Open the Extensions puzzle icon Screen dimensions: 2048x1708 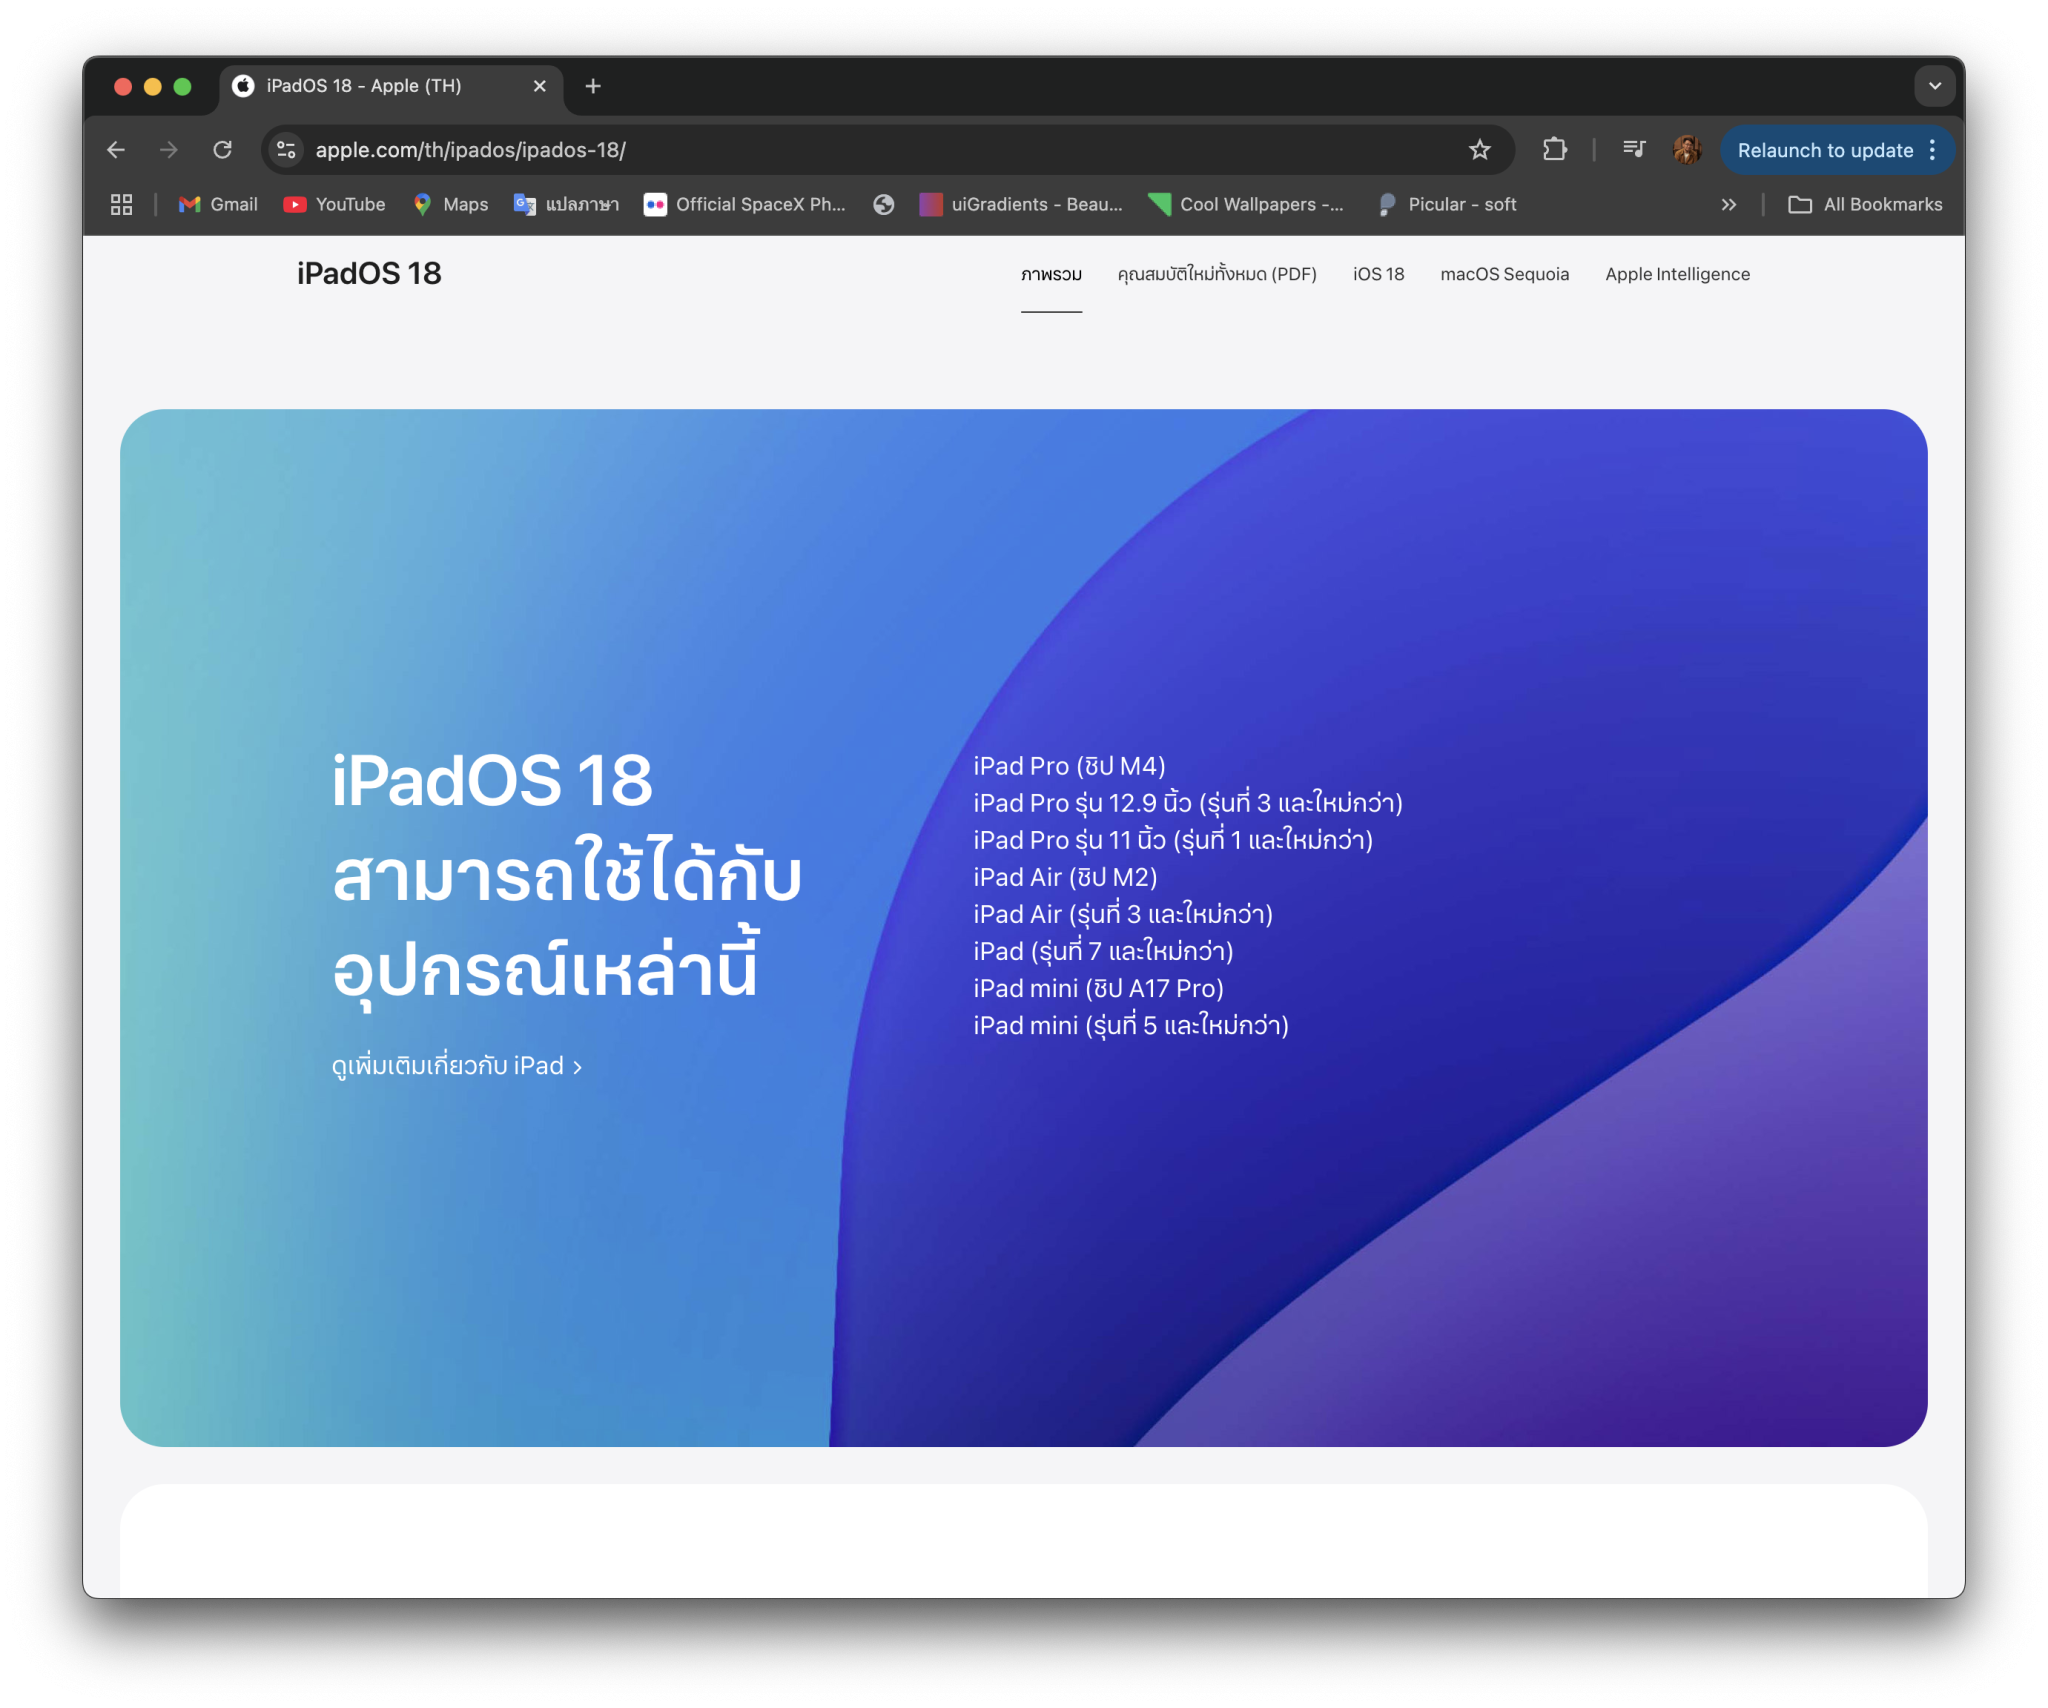[1554, 150]
